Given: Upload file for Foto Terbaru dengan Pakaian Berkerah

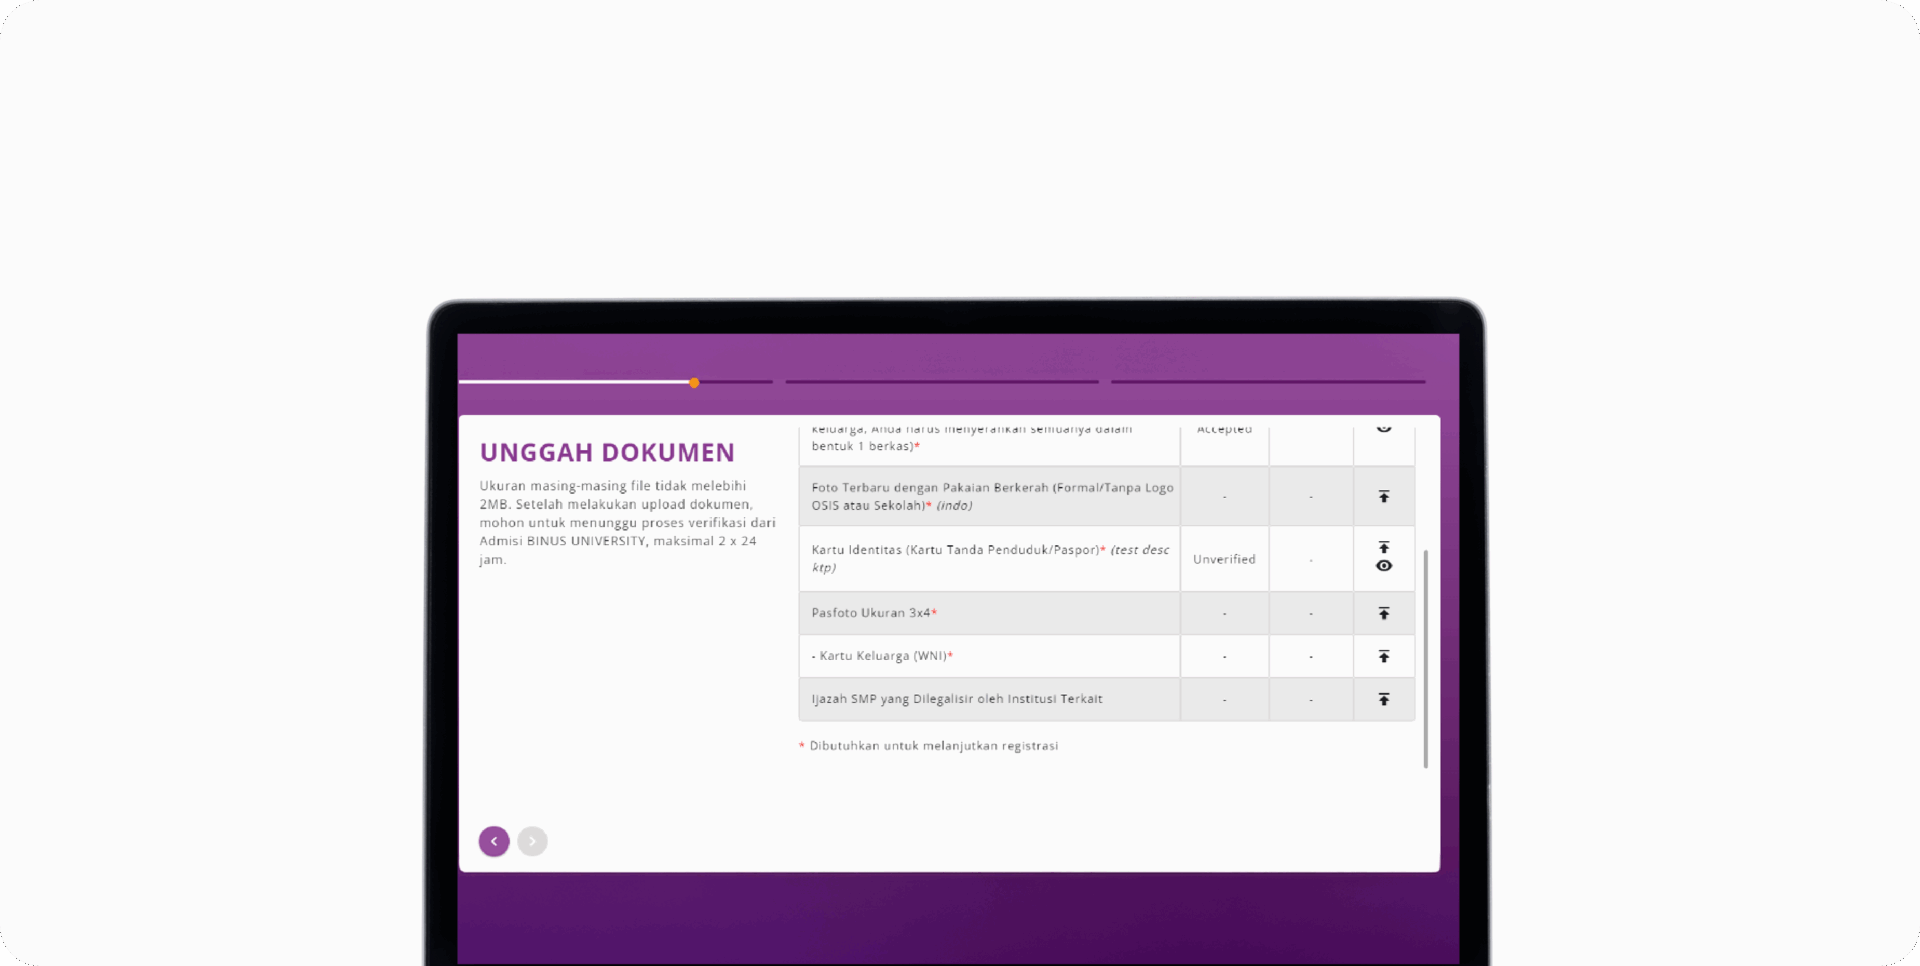Looking at the screenshot, I should pyautogui.click(x=1384, y=496).
